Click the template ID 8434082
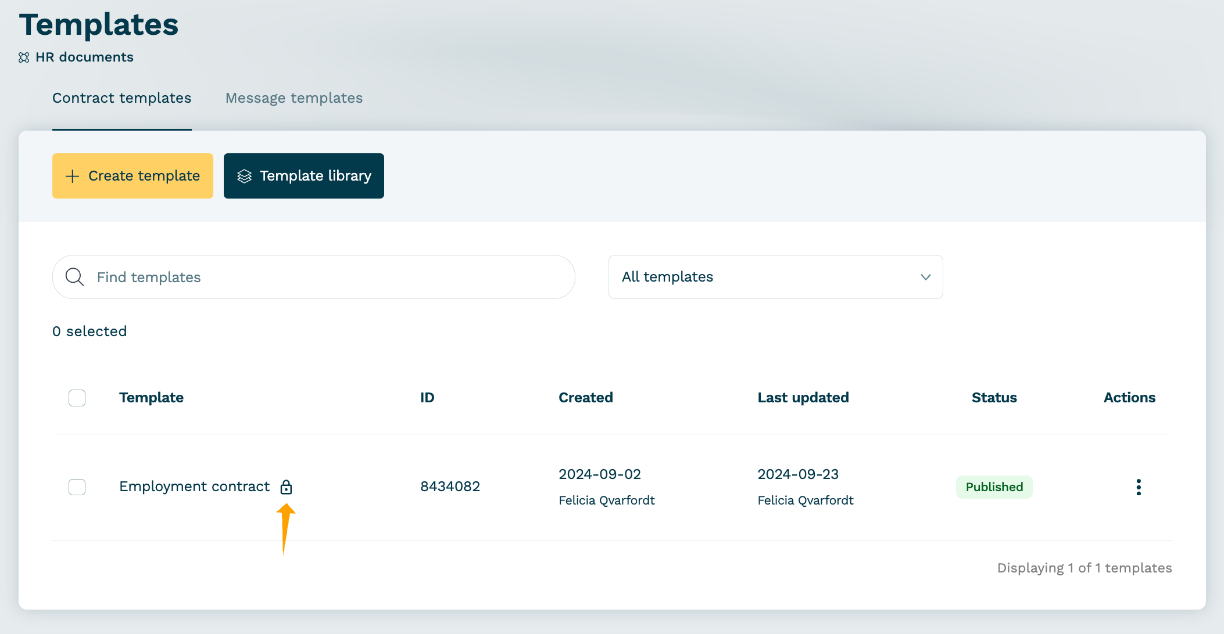This screenshot has width=1224, height=634. click(x=450, y=487)
